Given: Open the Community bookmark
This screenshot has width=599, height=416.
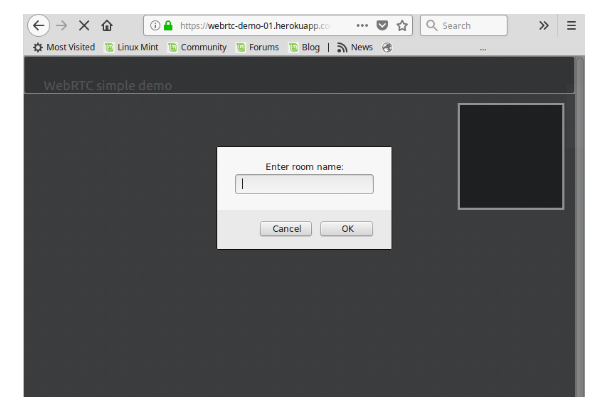Looking at the screenshot, I should [x=198, y=47].
